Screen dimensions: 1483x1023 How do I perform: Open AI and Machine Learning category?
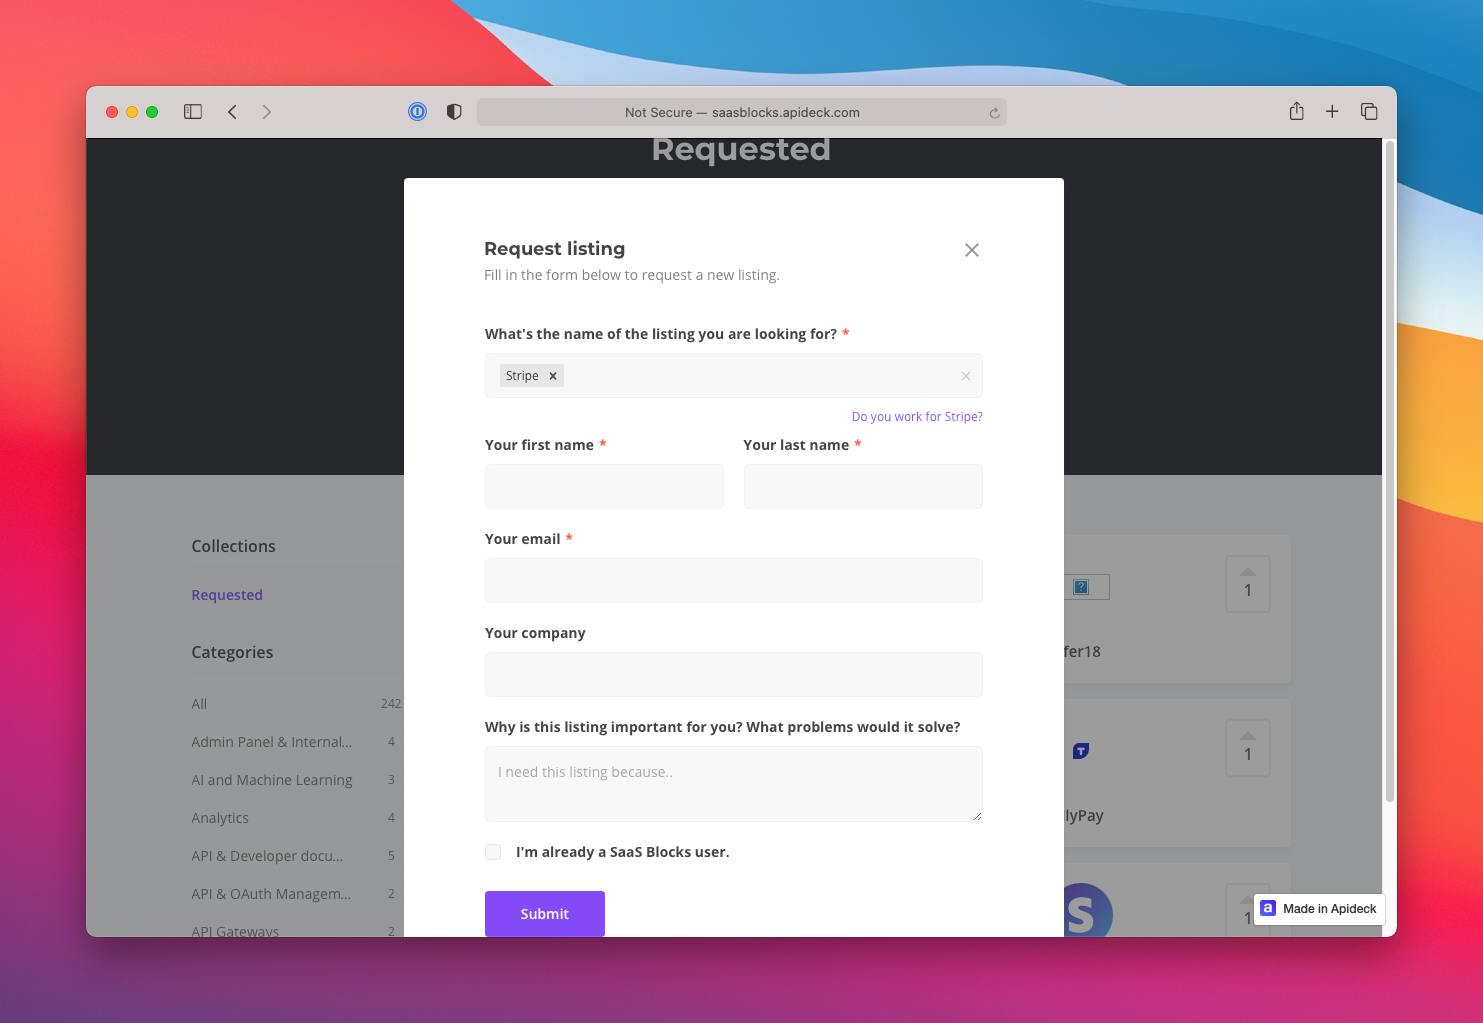tap(272, 780)
